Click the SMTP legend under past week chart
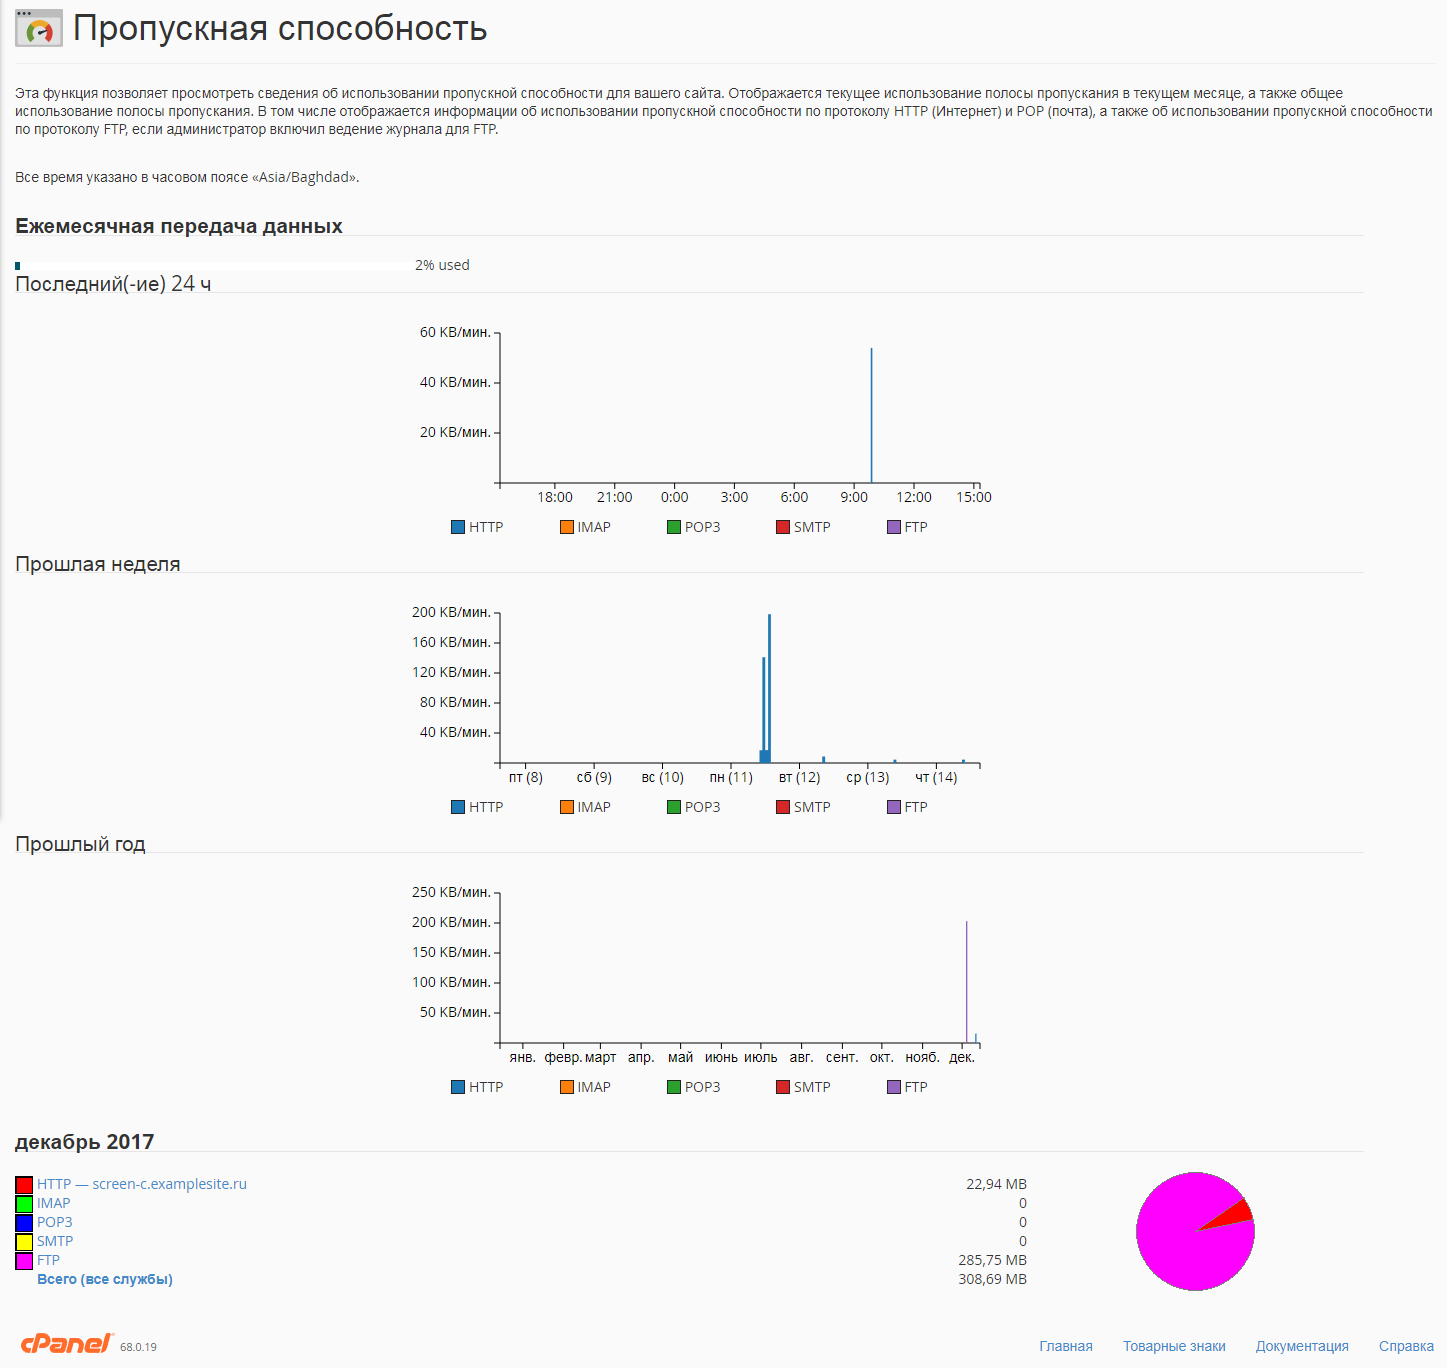Image resolution: width=1447 pixels, height=1368 pixels. point(803,807)
